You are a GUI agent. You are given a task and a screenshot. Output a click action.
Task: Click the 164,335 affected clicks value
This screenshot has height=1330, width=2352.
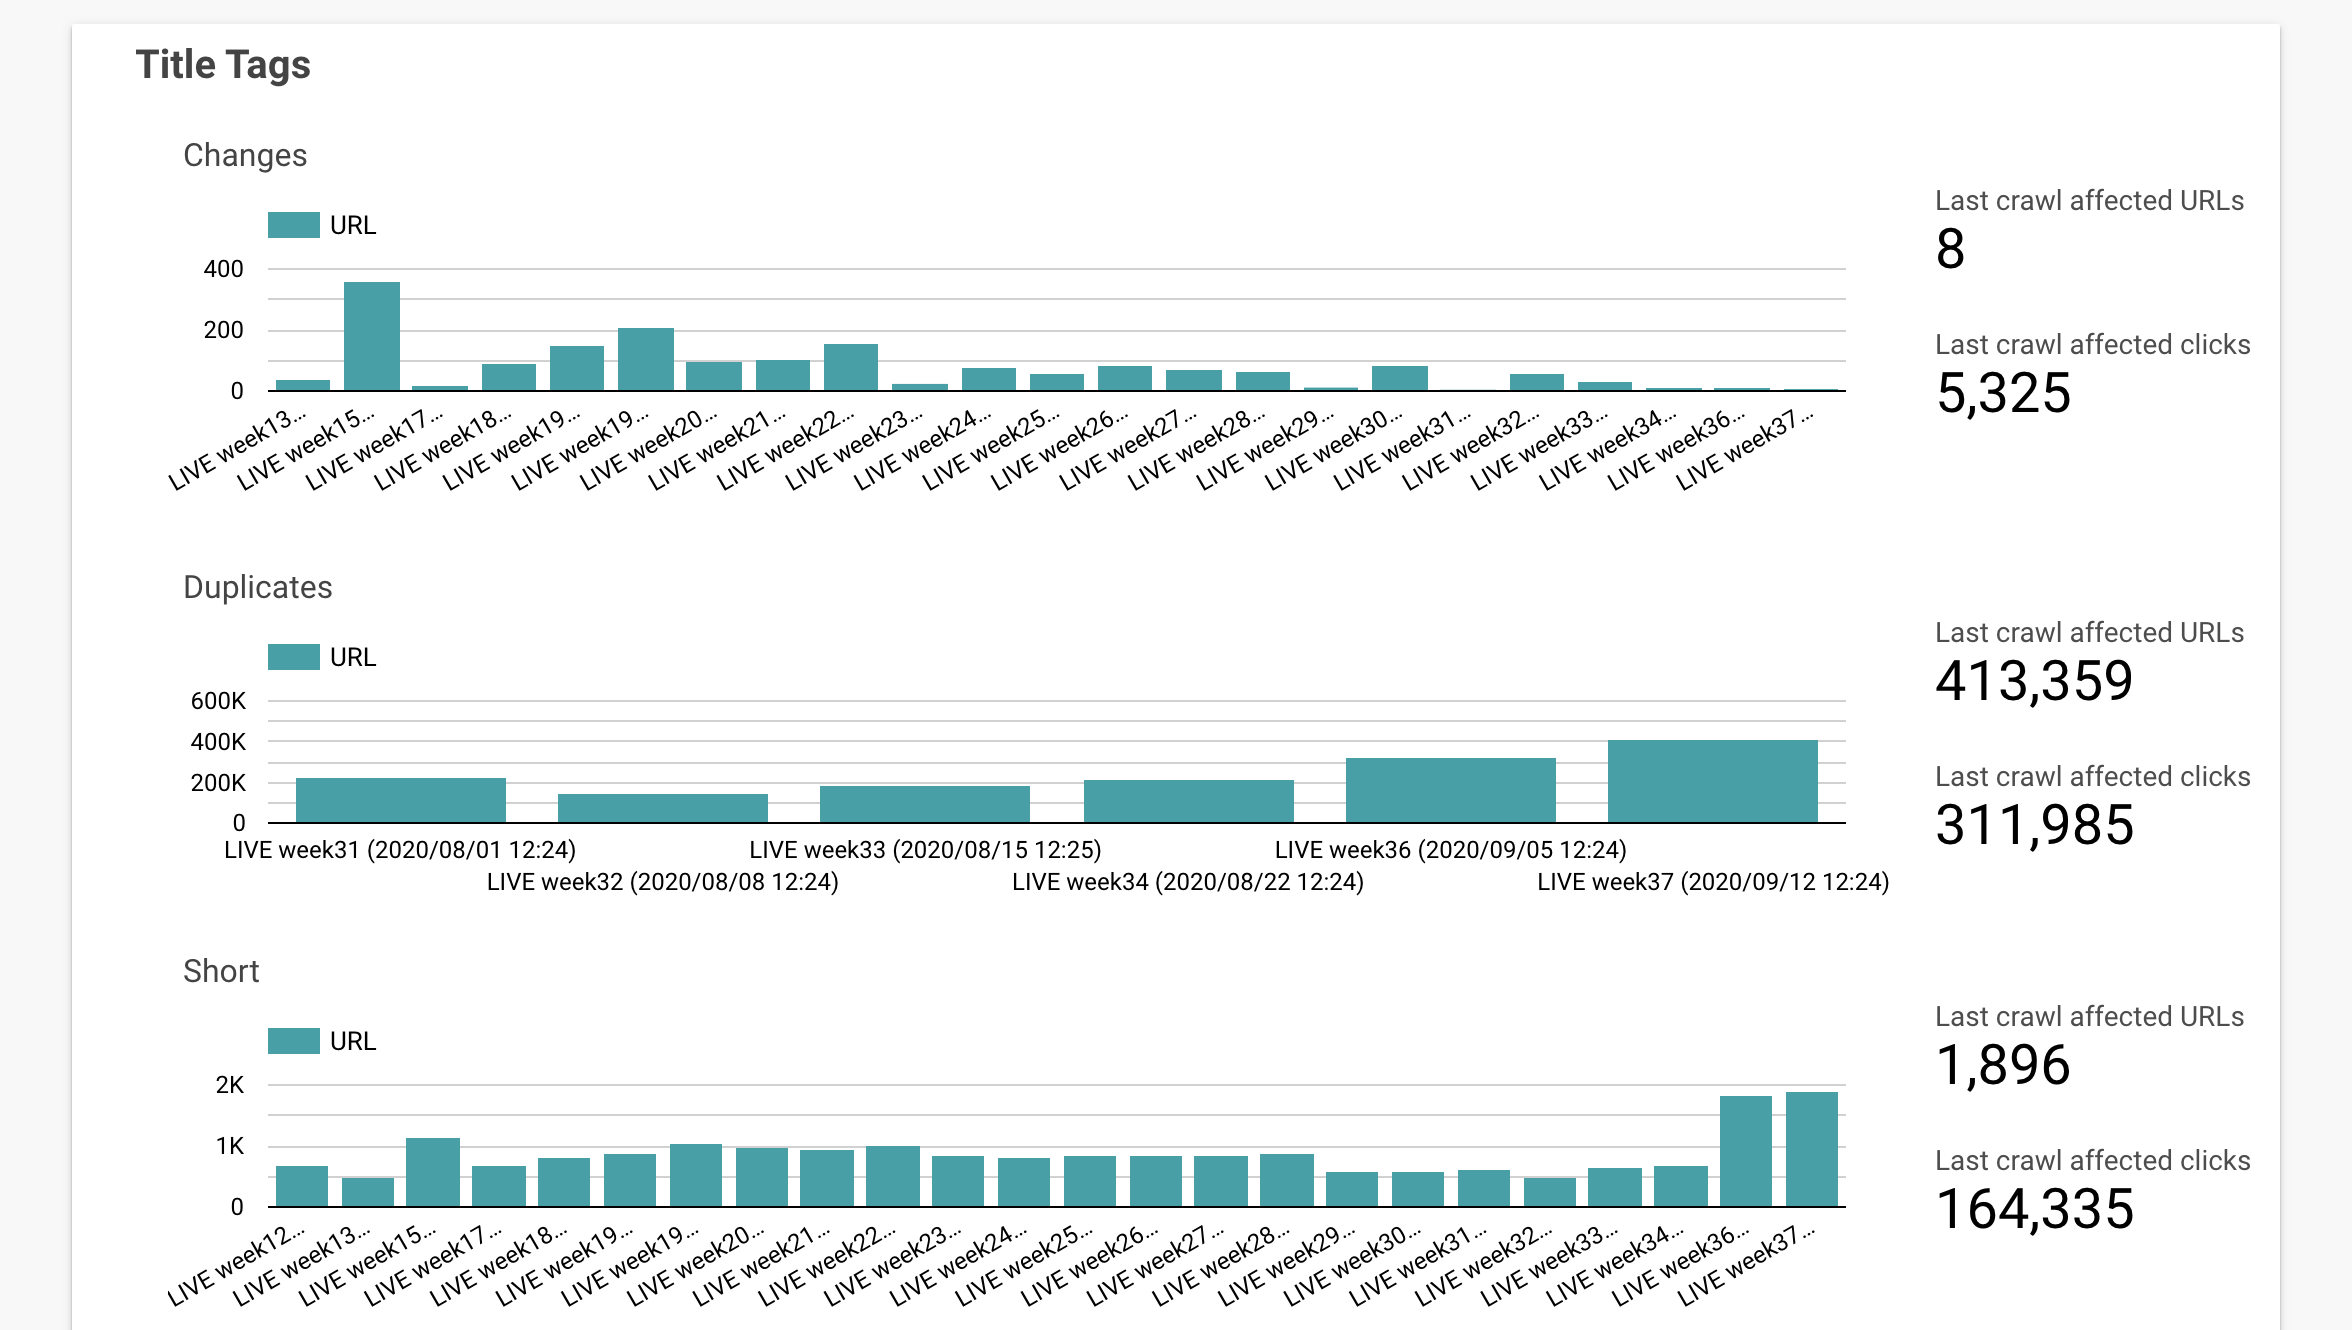pos(2035,1209)
